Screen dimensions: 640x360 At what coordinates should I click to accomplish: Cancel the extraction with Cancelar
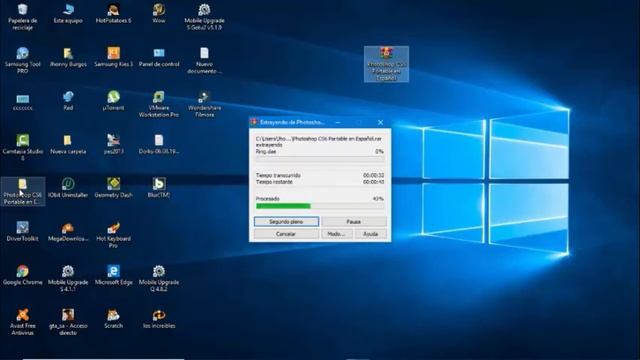286,234
